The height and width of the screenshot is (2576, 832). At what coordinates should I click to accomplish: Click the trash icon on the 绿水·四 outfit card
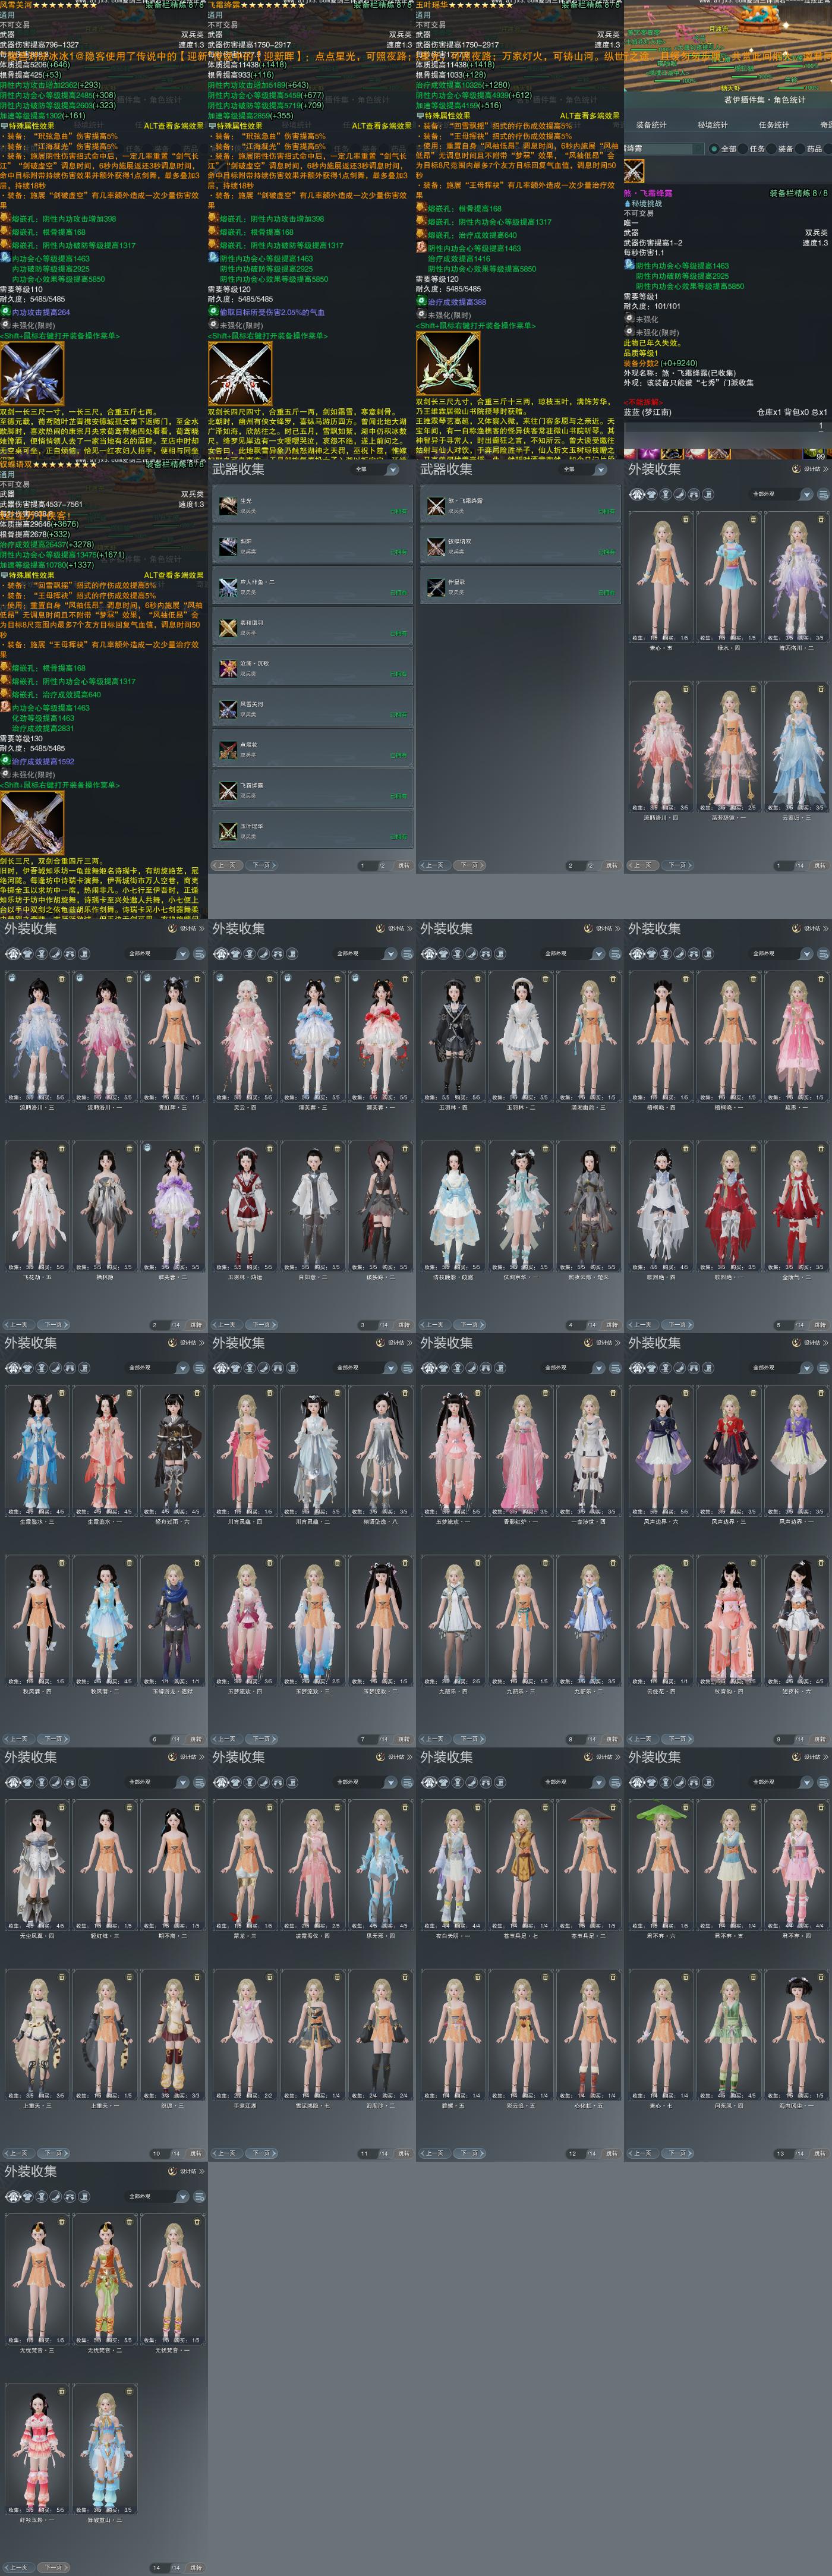pos(753,519)
